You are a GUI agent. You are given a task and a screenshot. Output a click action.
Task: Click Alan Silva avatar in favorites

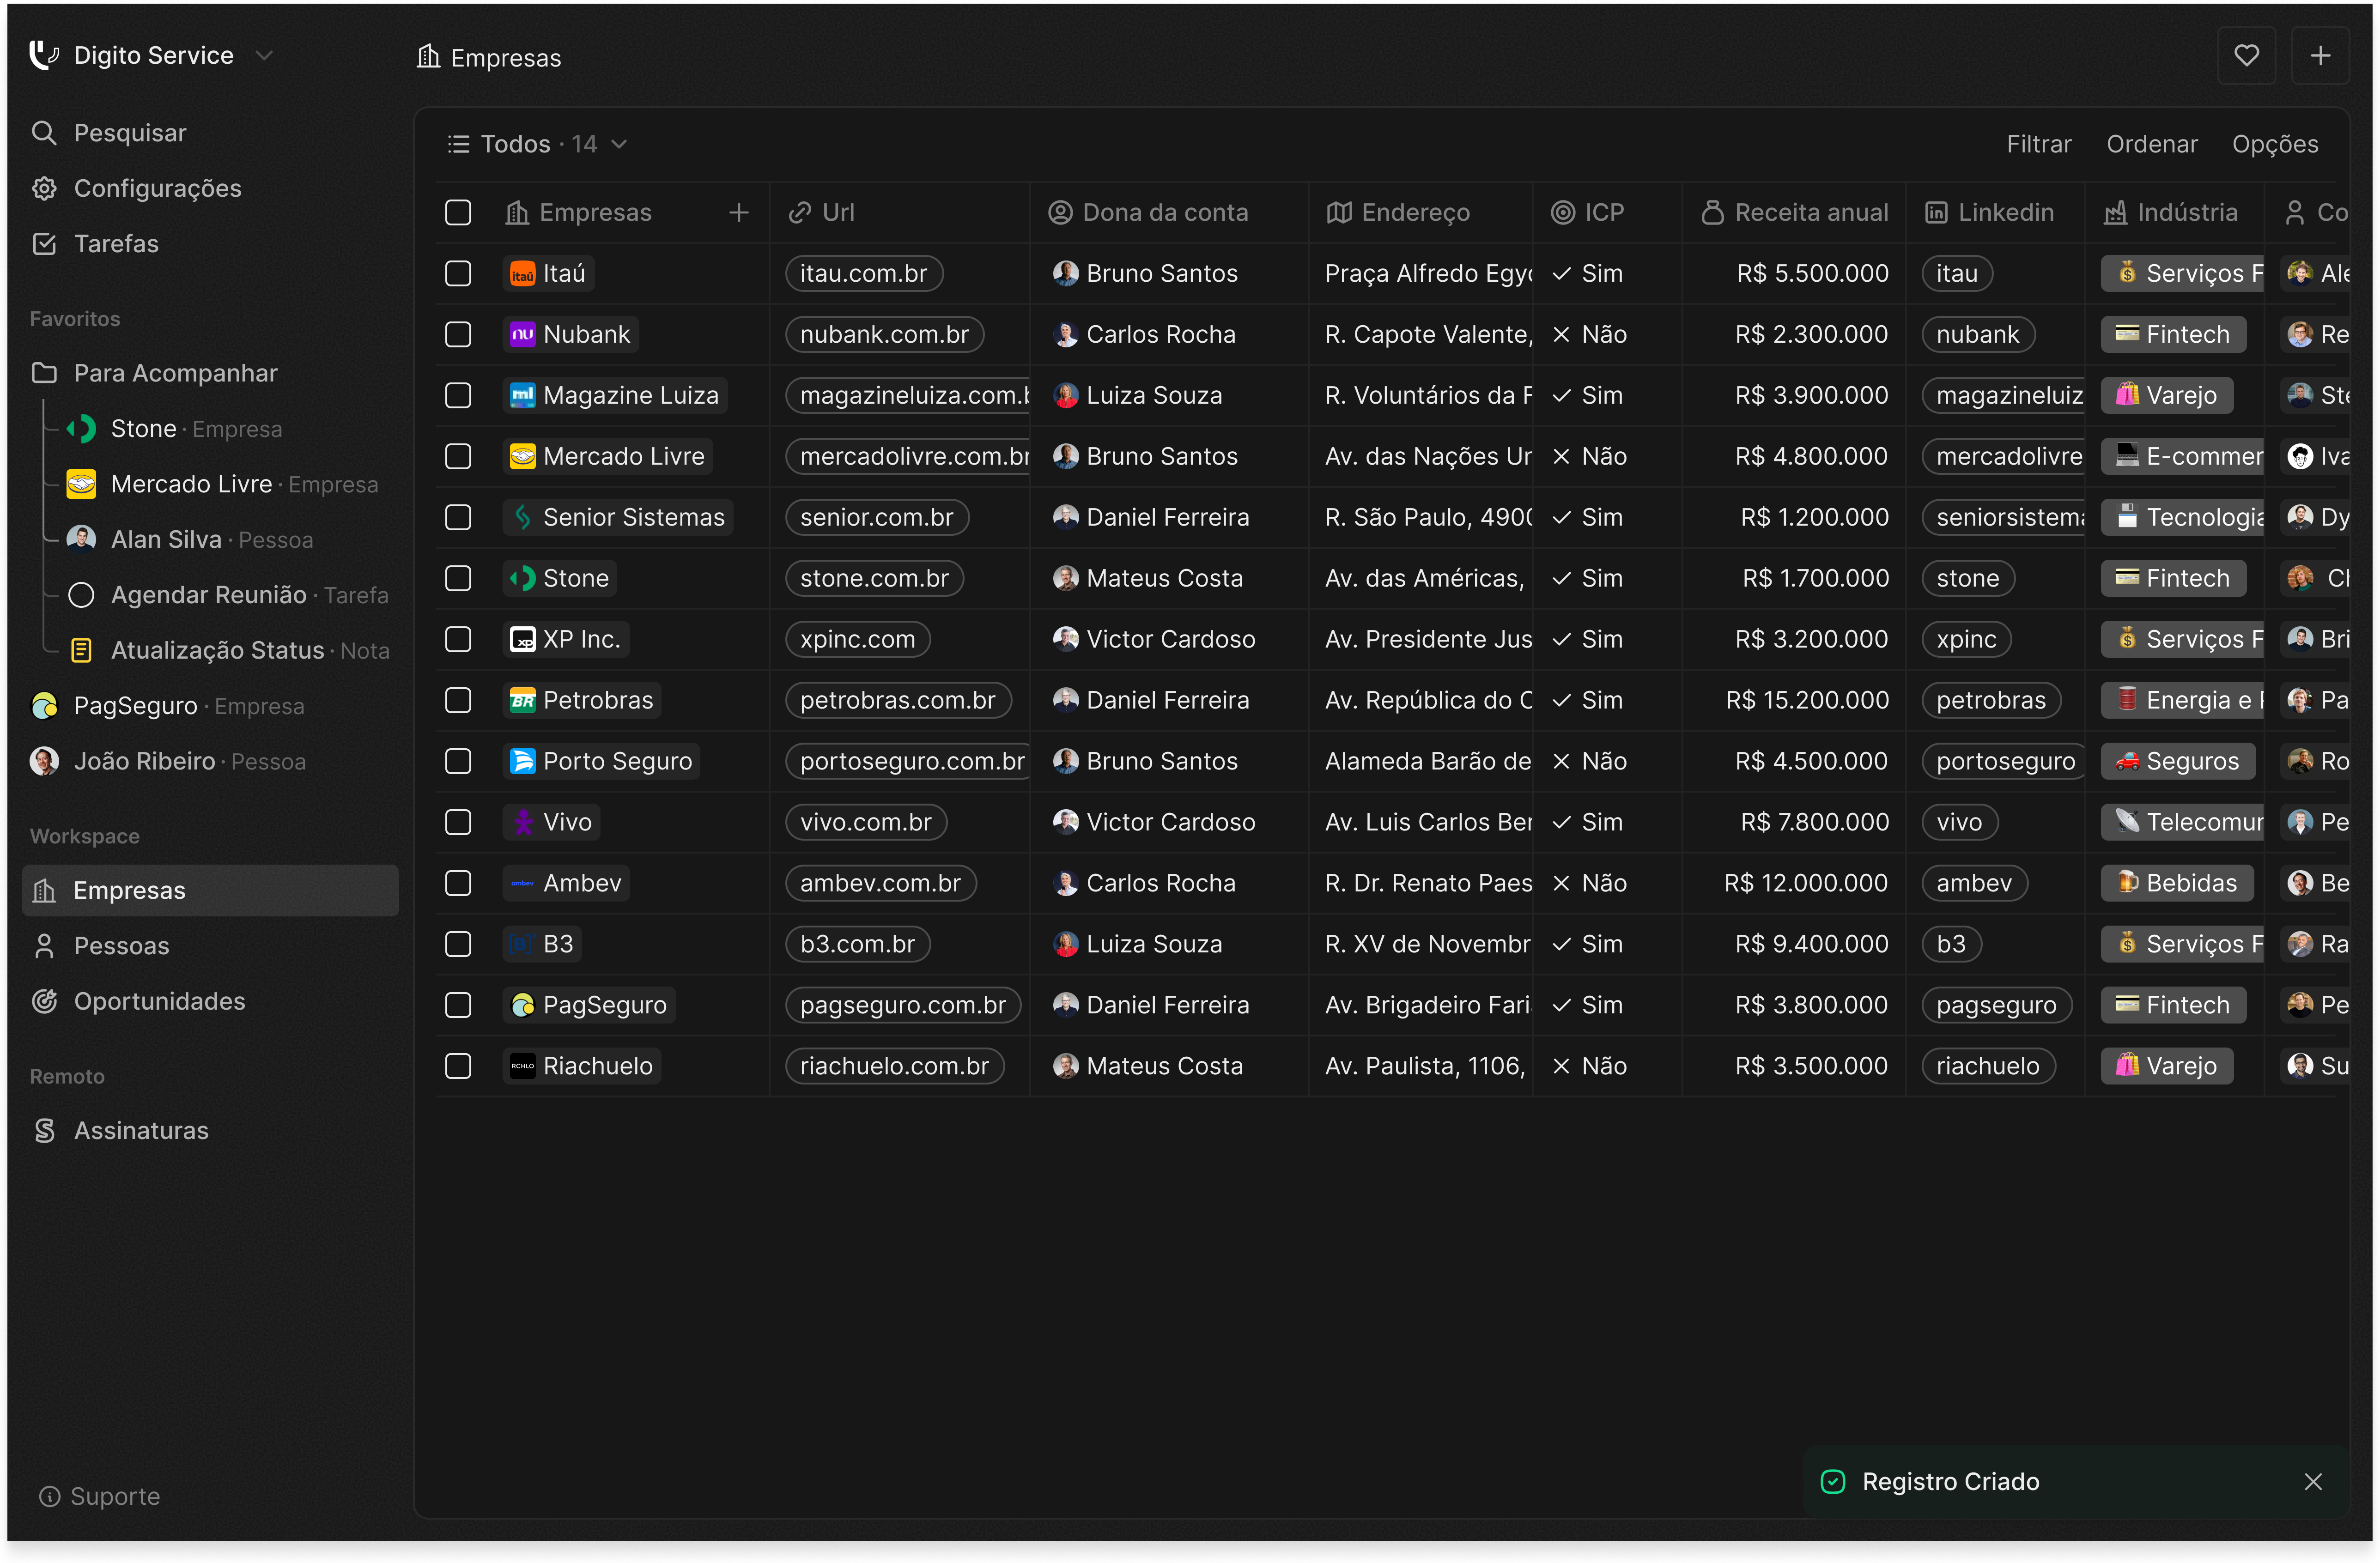(81, 539)
